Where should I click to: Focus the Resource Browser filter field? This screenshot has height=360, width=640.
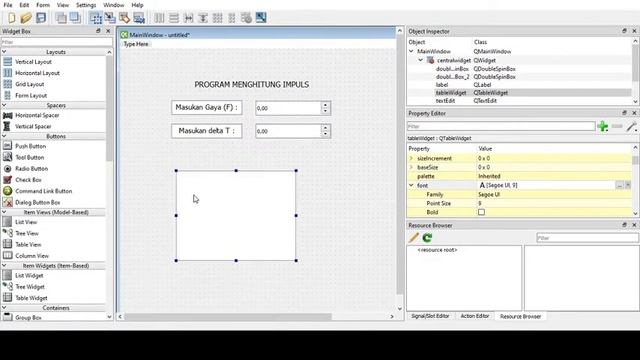pos(587,238)
